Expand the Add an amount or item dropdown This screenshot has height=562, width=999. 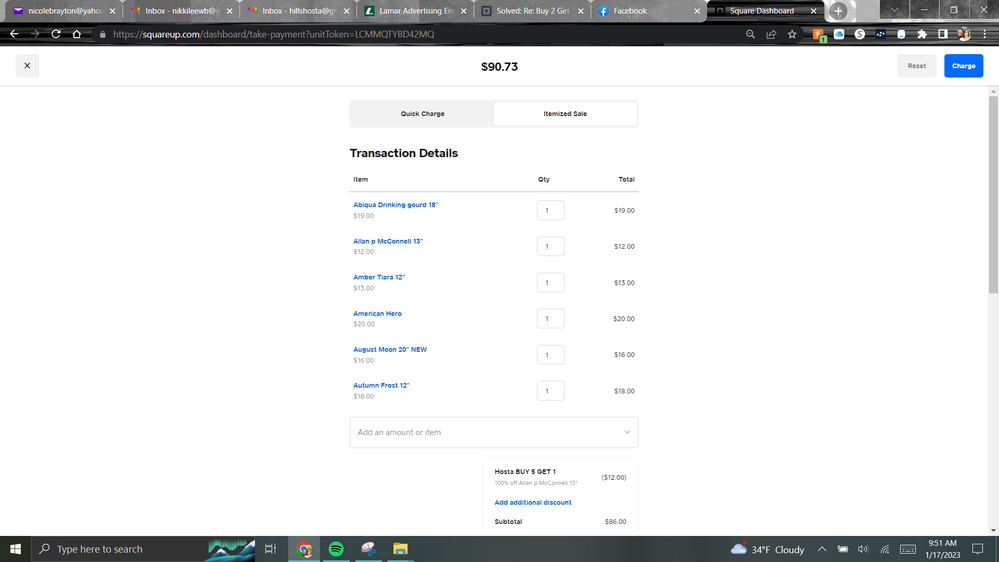(x=627, y=432)
